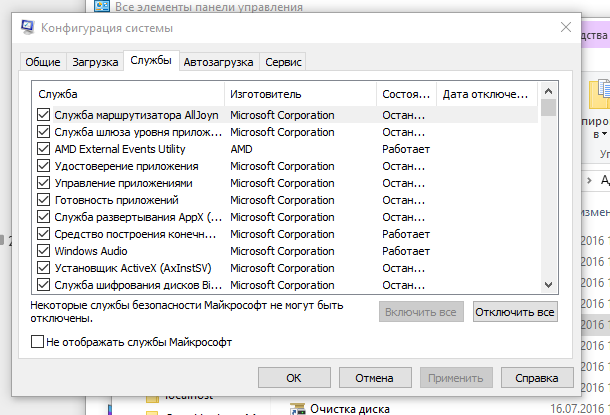Uncheck Служба развертывания AppX checkbox
Viewport: 610px width, 415px height.
[43, 217]
